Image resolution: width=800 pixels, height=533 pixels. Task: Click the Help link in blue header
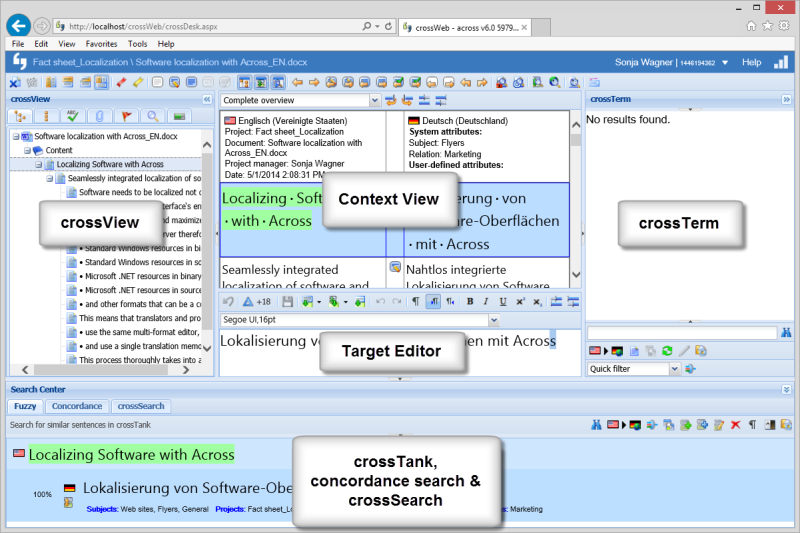point(752,62)
